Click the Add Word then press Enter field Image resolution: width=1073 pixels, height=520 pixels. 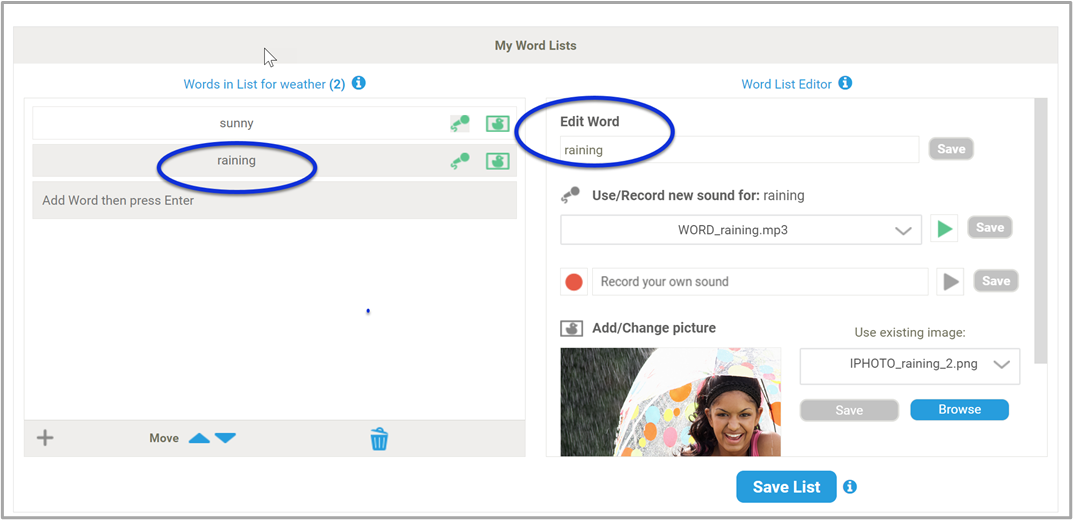coord(274,200)
